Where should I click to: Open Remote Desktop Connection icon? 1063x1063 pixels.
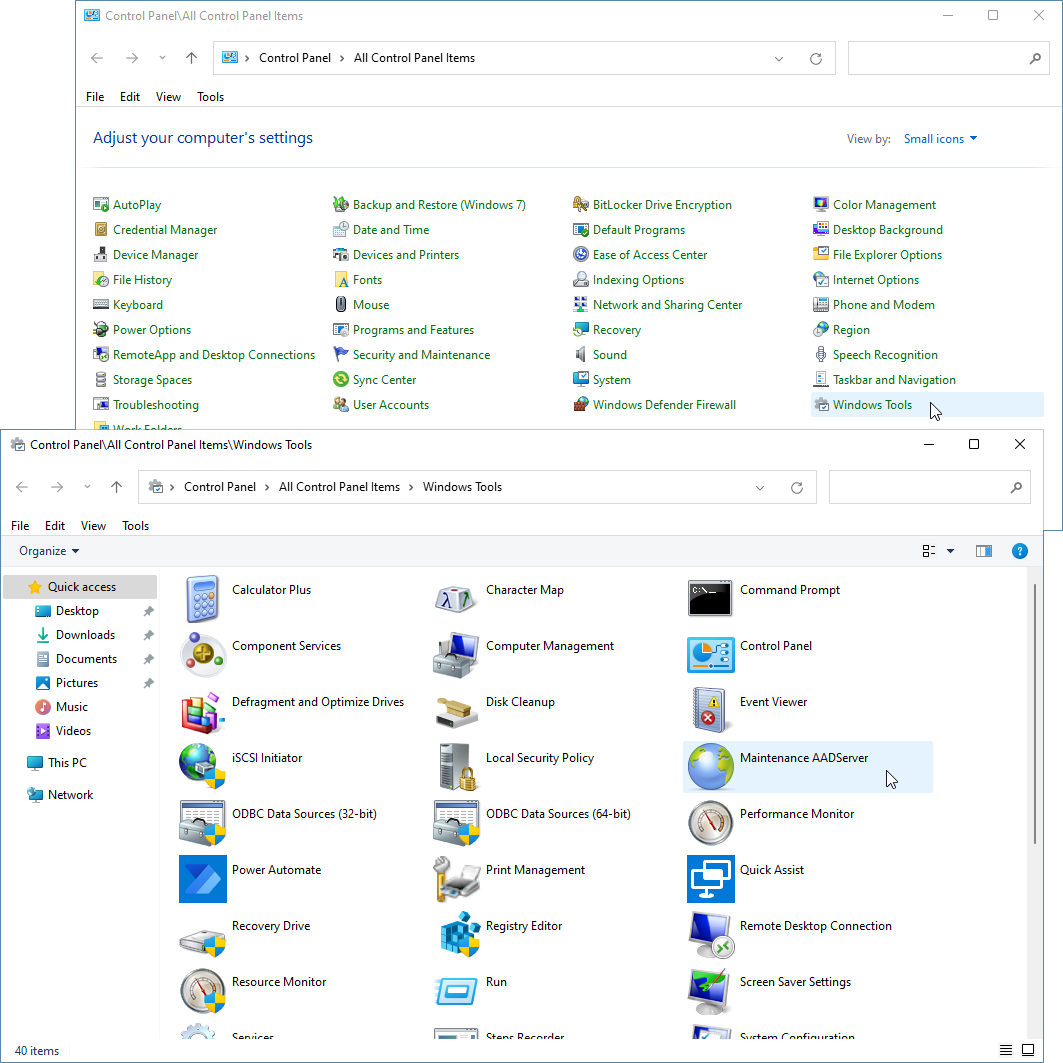click(x=711, y=935)
